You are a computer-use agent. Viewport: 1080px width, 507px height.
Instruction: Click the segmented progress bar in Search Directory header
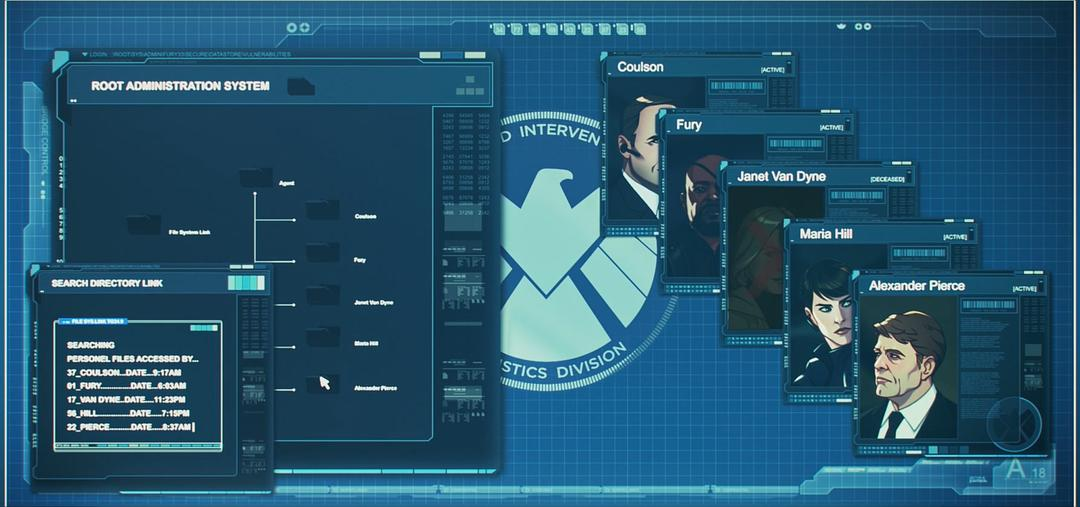coord(245,284)
